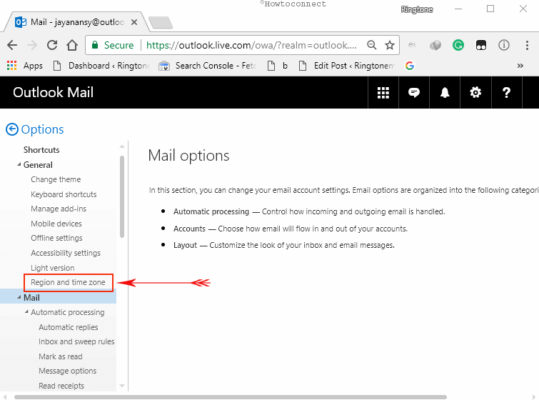Screen dimensions: 539x400
Task: Click the zoom magnifier in address bar
Action: [372, 45]
